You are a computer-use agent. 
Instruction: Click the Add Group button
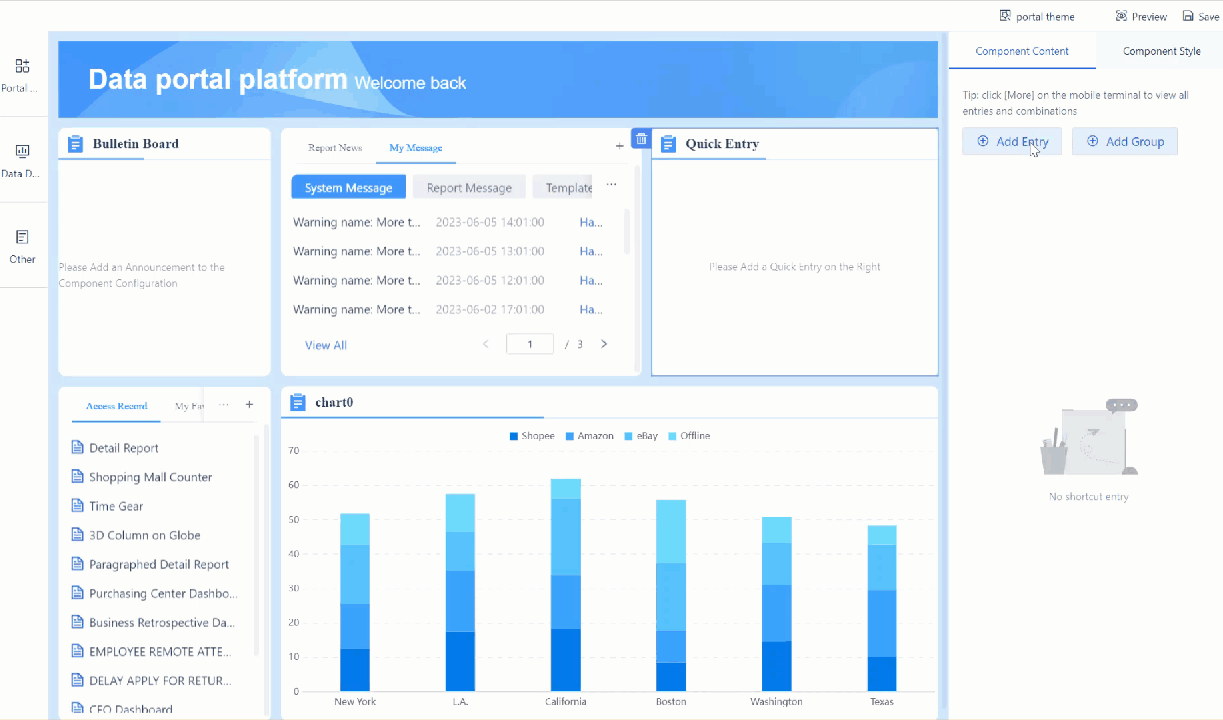pos(1125,141)
